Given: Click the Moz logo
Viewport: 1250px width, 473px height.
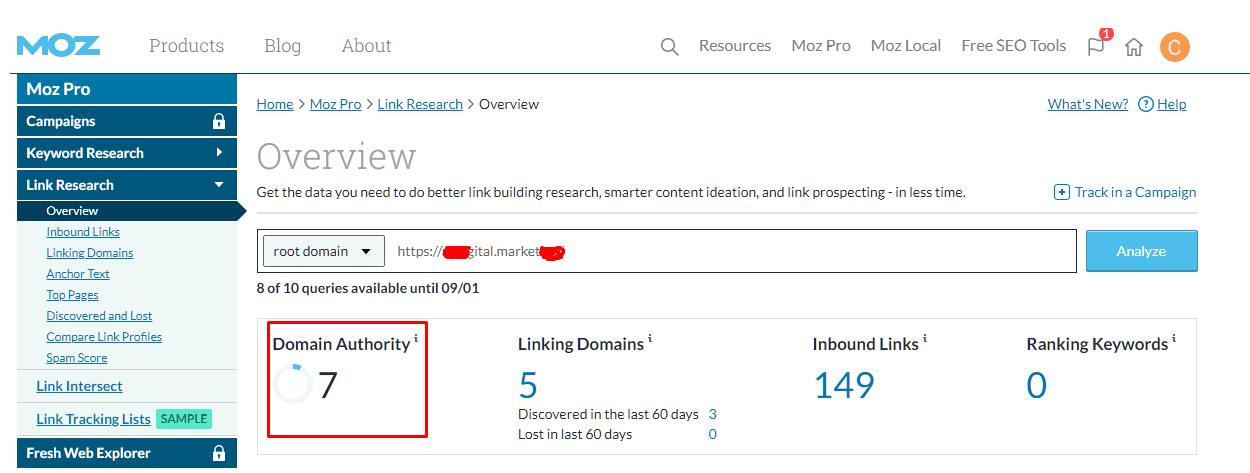Looking at the screenshot, I should pyautogui.click(x=58, y=46).
